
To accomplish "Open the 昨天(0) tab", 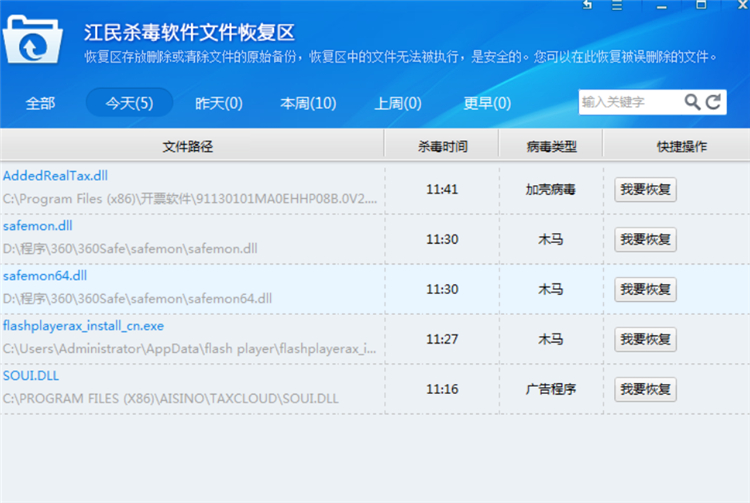I will click(x=219, y=103).
